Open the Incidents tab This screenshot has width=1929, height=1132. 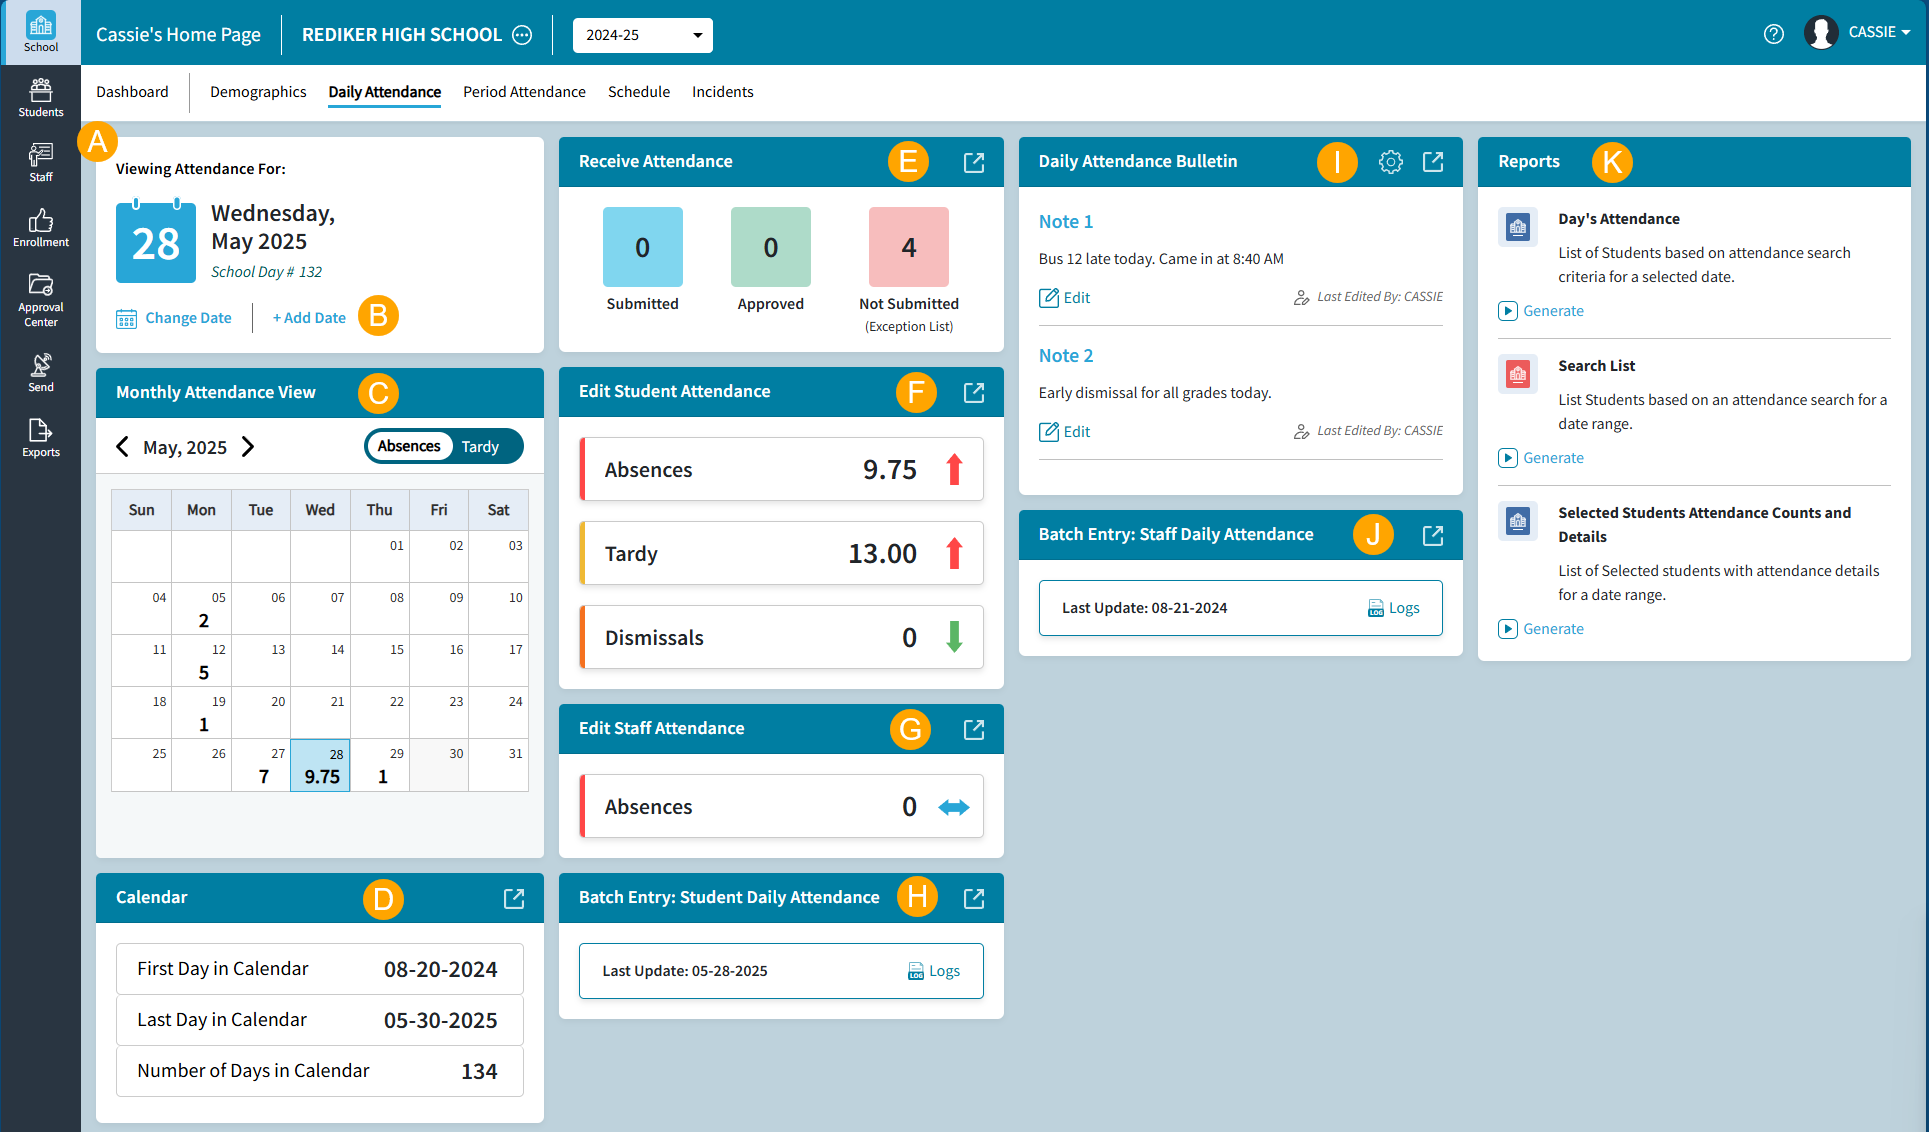click(722, 92)
